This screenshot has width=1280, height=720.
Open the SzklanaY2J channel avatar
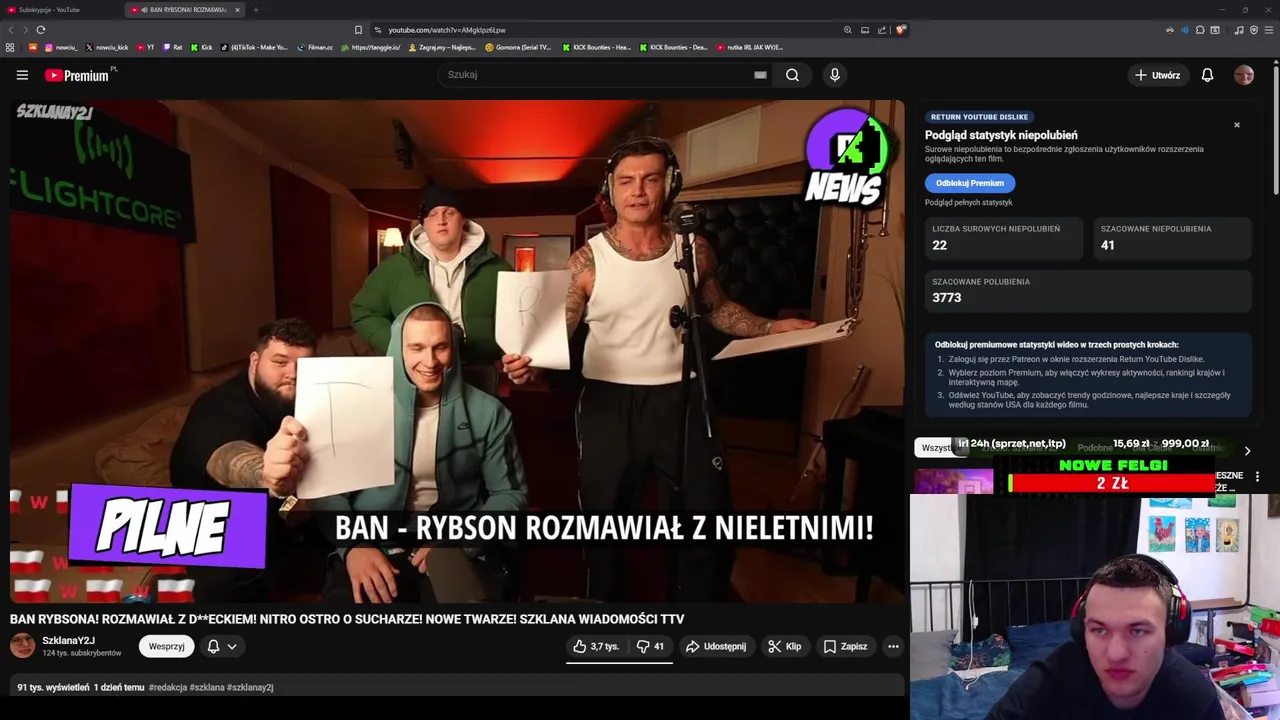tap(22, 646)
